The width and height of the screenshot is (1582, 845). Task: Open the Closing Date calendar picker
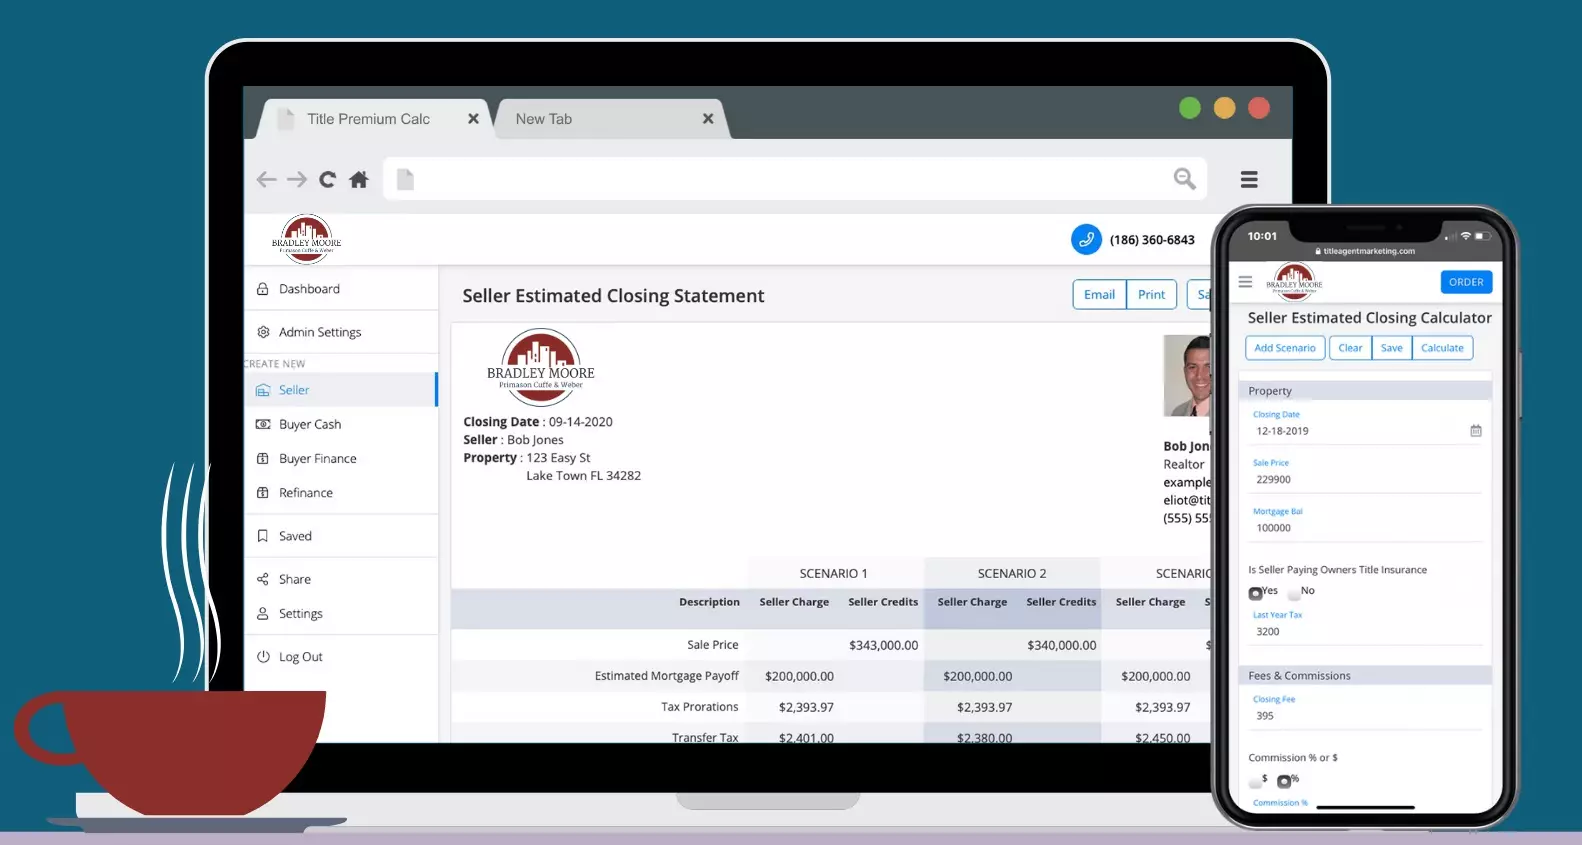(x=1475, y=431)
